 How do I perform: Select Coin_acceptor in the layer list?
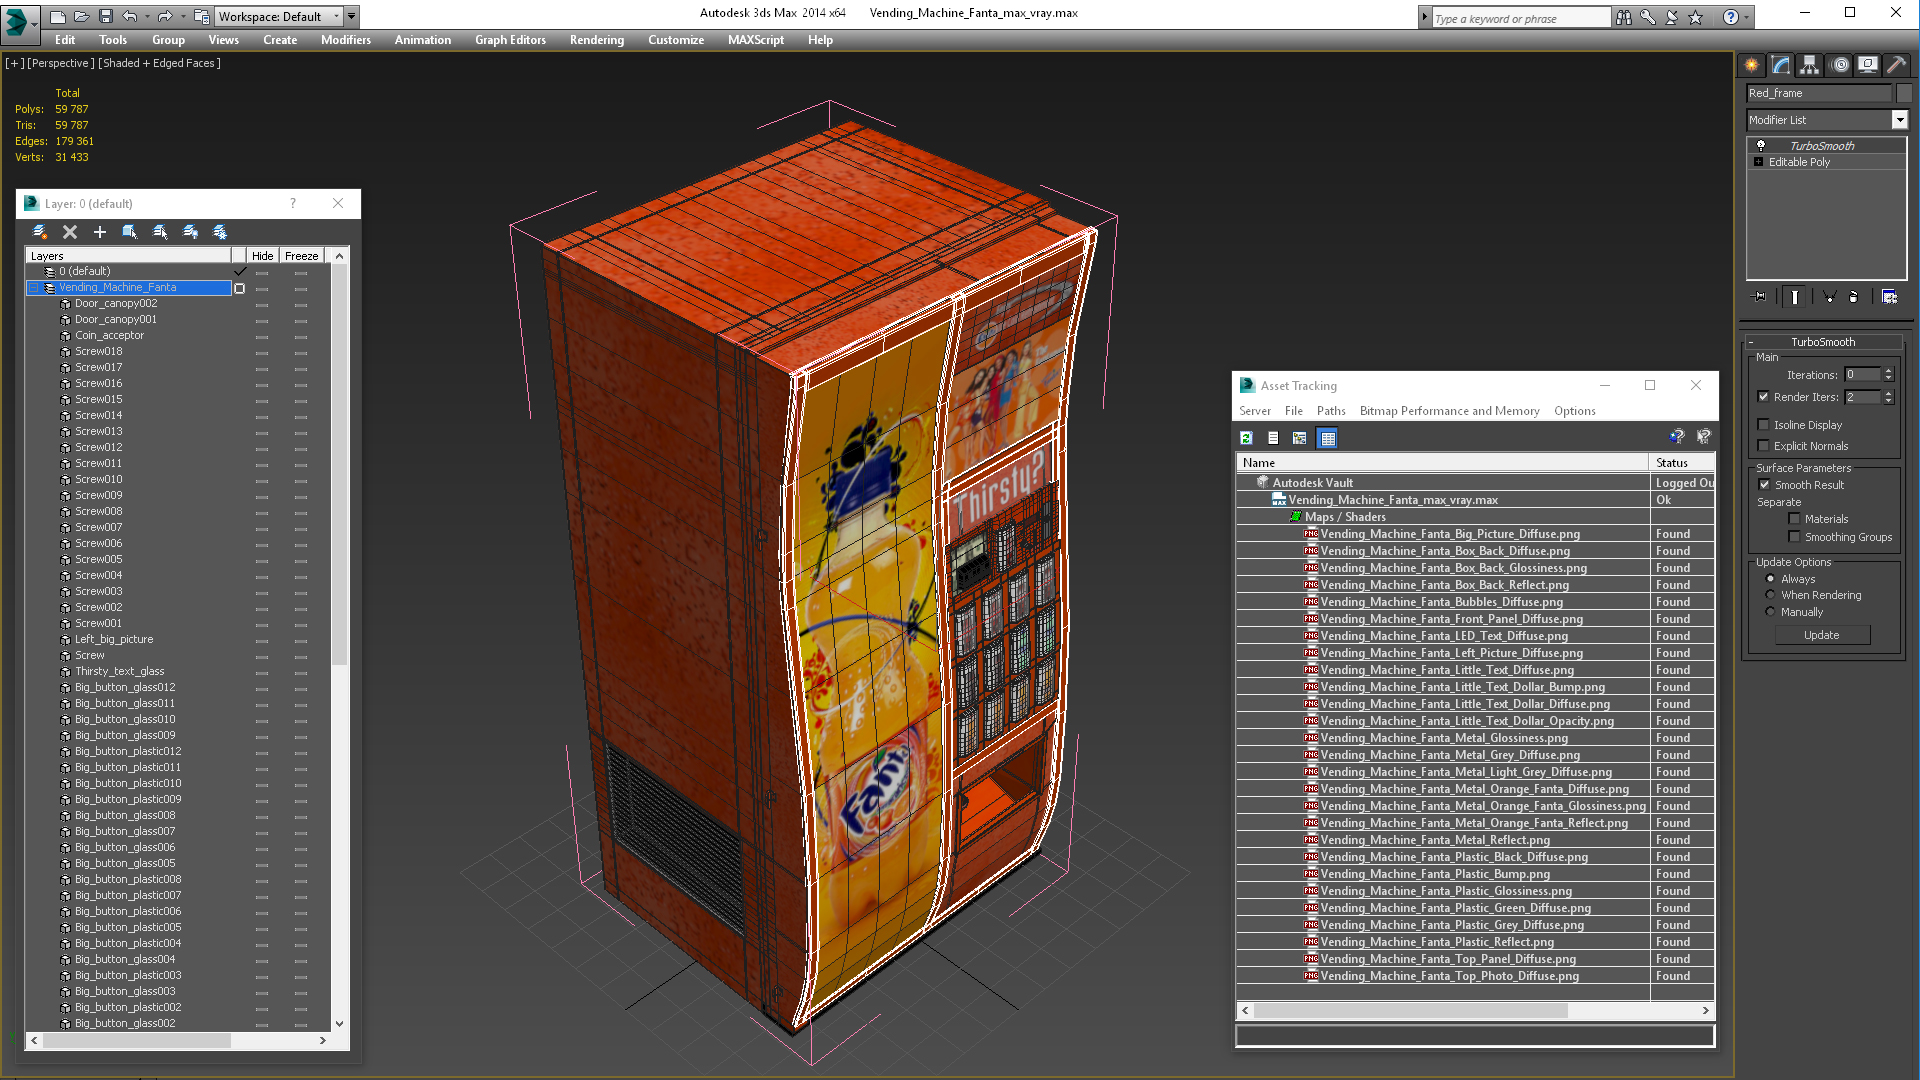tap(109, 336)
